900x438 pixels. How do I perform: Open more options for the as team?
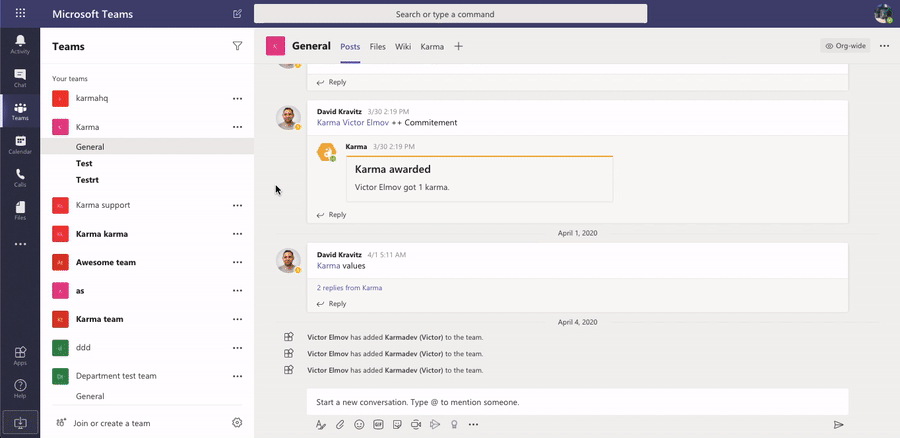coord(237,290)
